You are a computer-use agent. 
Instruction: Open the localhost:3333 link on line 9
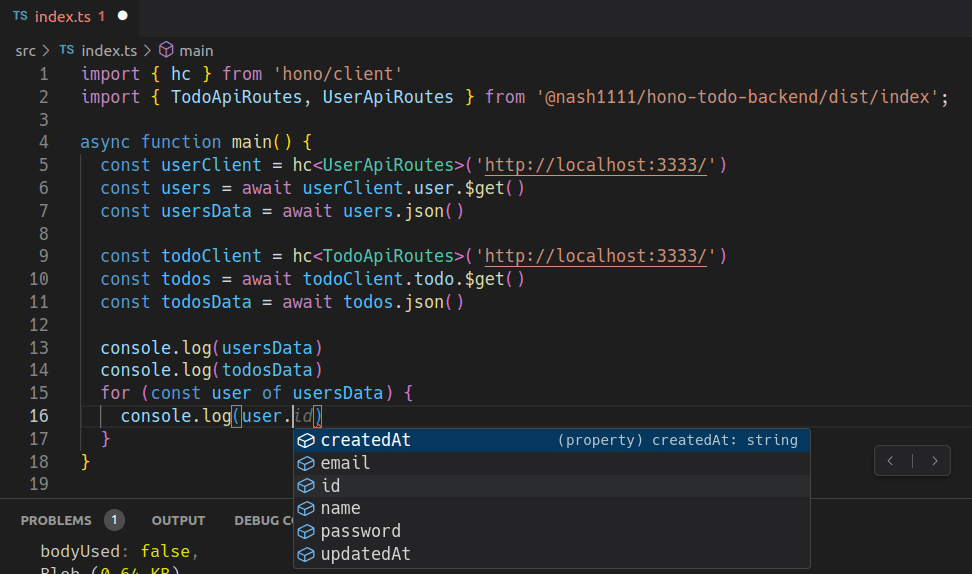point(595,256)
